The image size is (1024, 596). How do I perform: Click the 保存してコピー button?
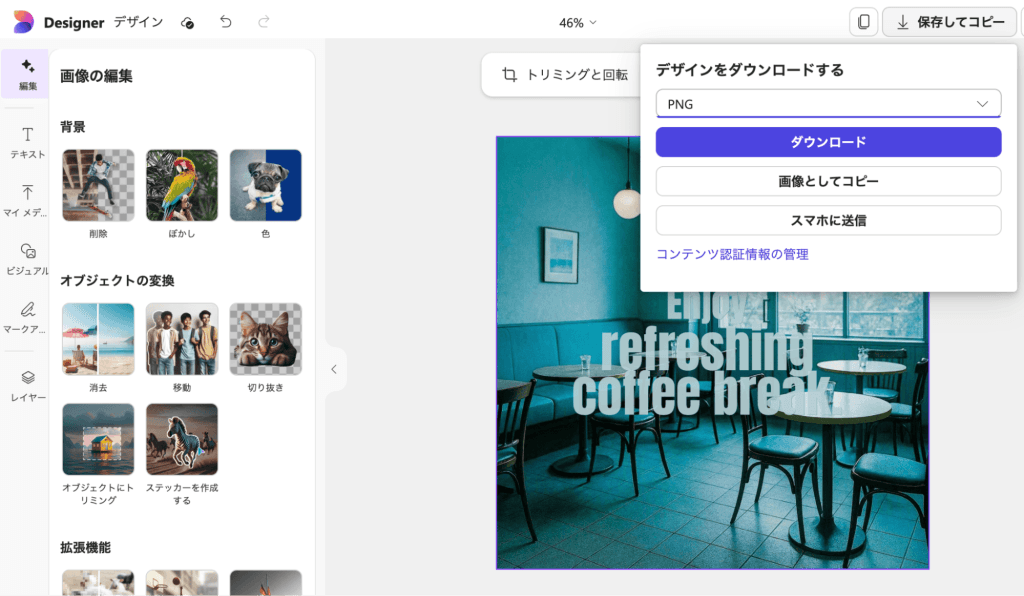950,22
